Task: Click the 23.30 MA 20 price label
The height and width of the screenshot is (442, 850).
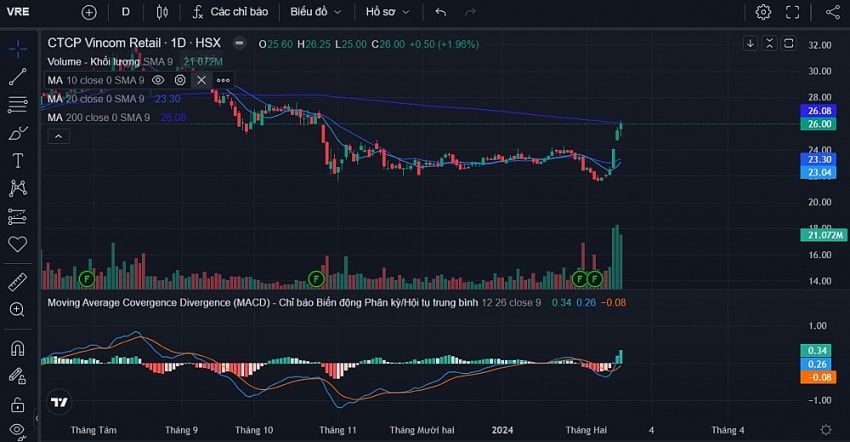Action: point(819,159)
